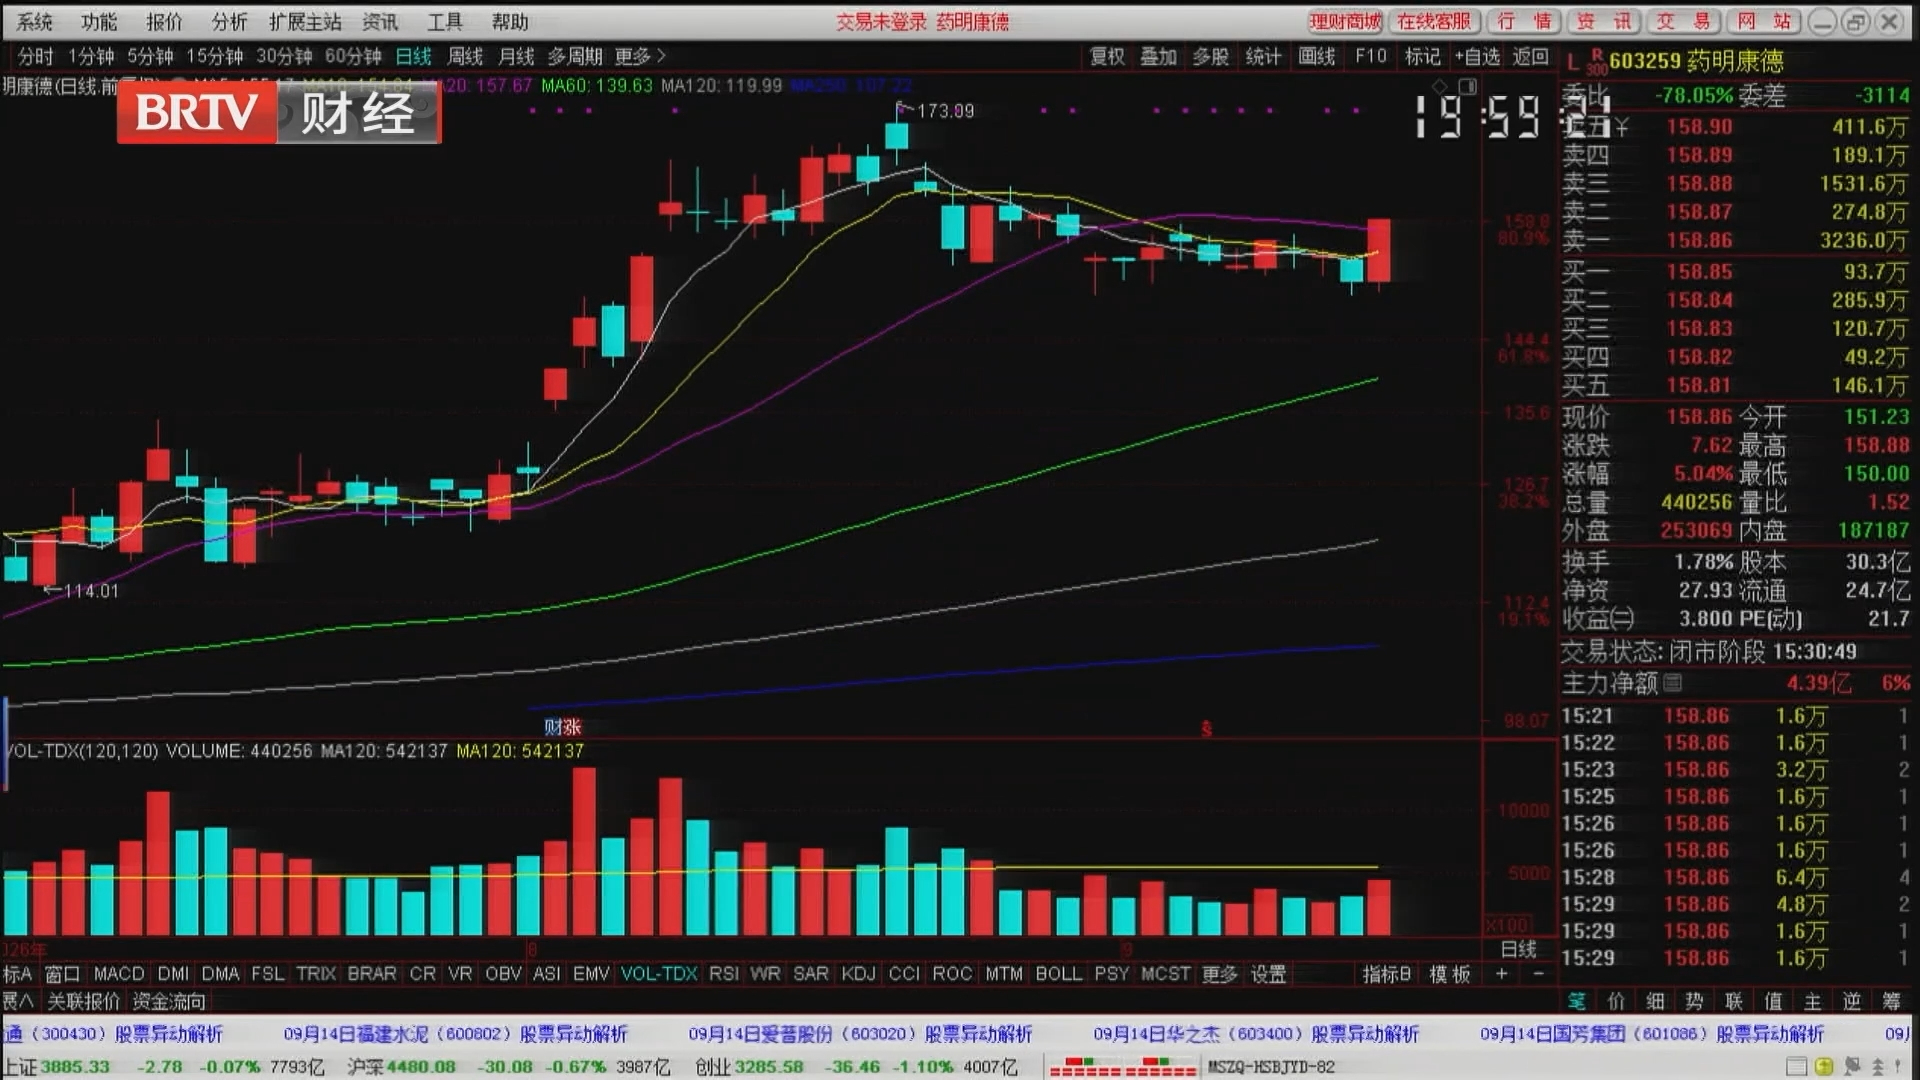
Task: Click the 设置 indicator settings button
Action: [1268, 974]
